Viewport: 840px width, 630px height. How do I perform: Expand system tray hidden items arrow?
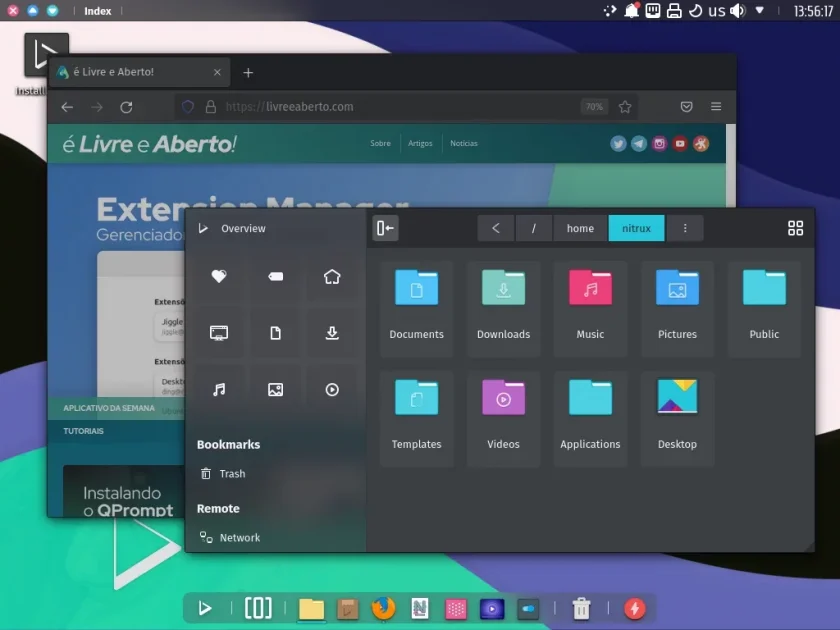pyautogui.click(x=760, y=10)
